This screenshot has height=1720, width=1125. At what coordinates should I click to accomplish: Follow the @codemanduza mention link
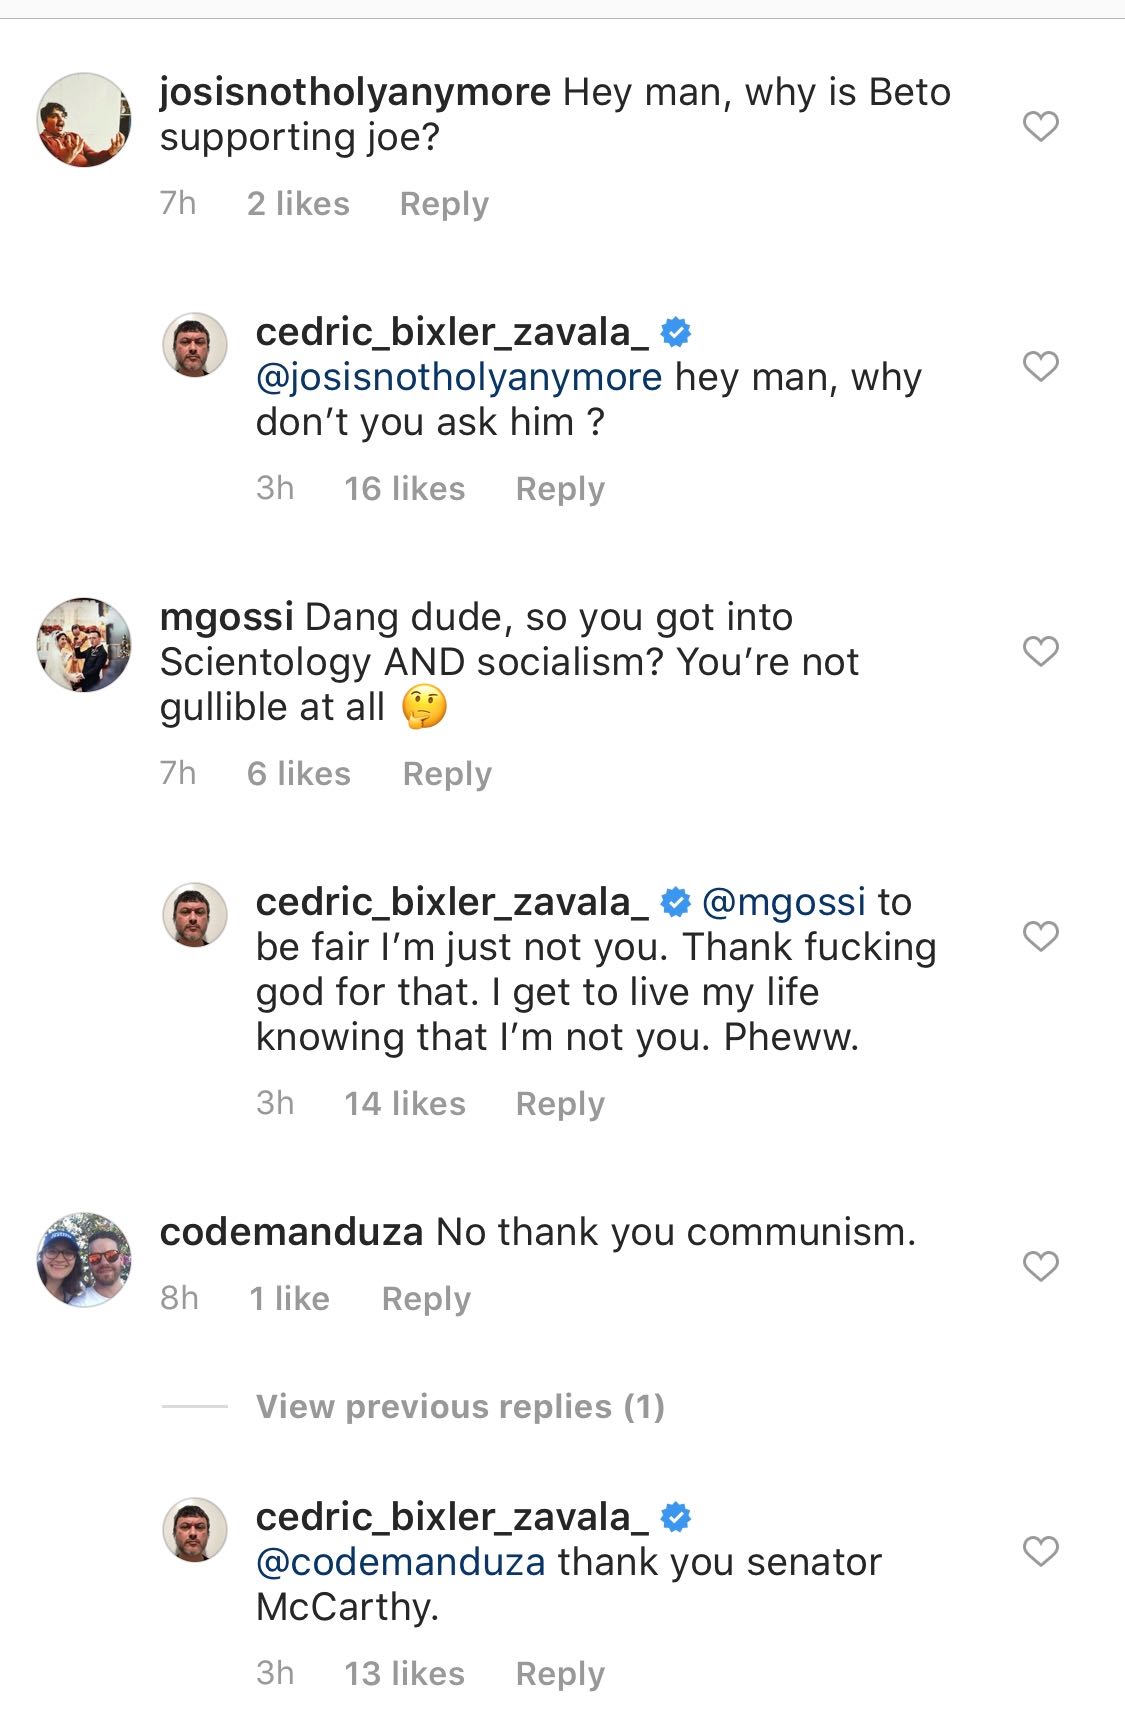click(401, 1562)
